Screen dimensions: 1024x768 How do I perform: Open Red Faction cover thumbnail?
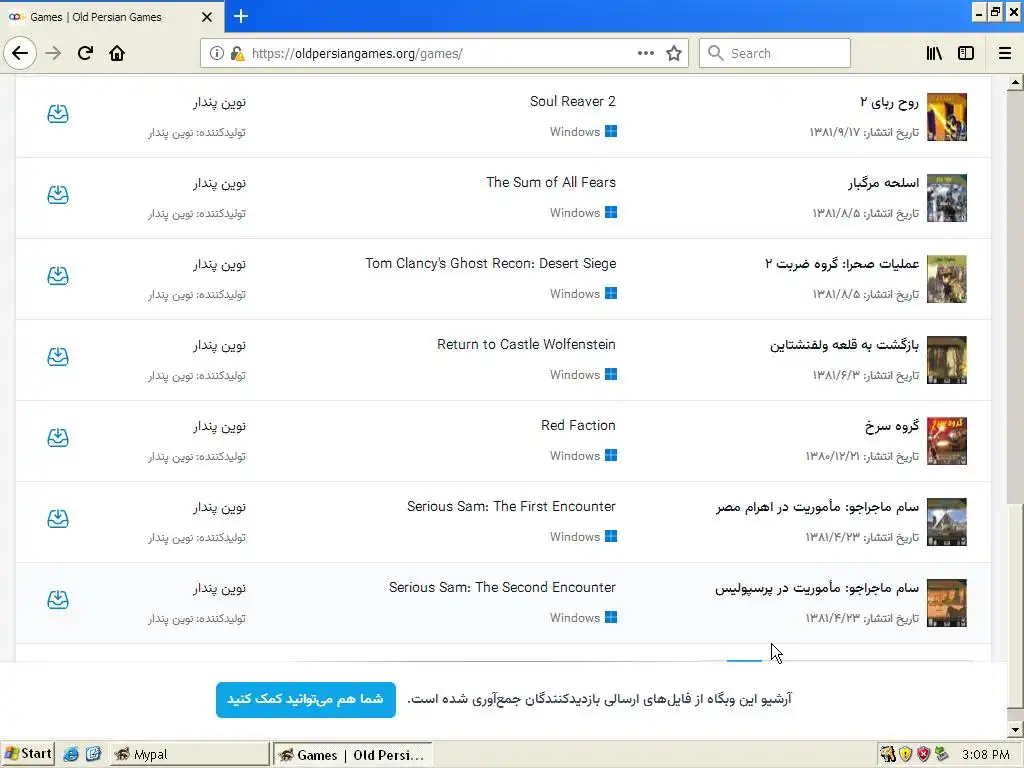[947, 441]
